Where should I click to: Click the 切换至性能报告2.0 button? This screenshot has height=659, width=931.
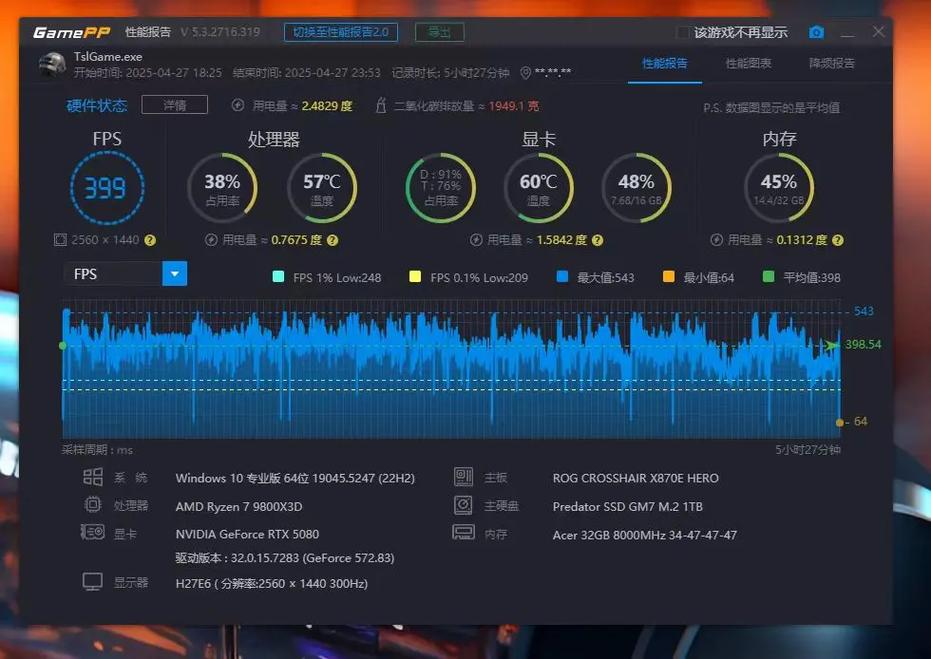pyautogui.click(x=340, y=32)
